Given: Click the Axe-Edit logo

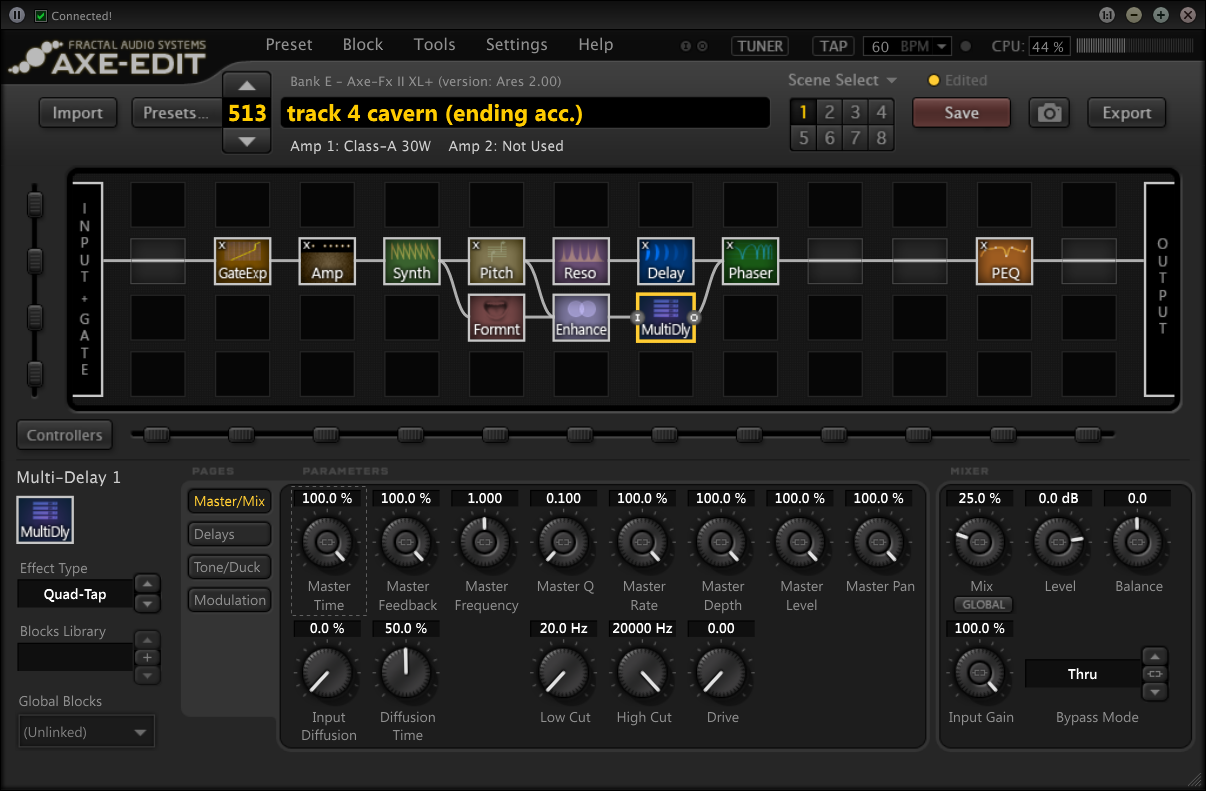Looking at the screenshot, I should click(x=108, y=58).
